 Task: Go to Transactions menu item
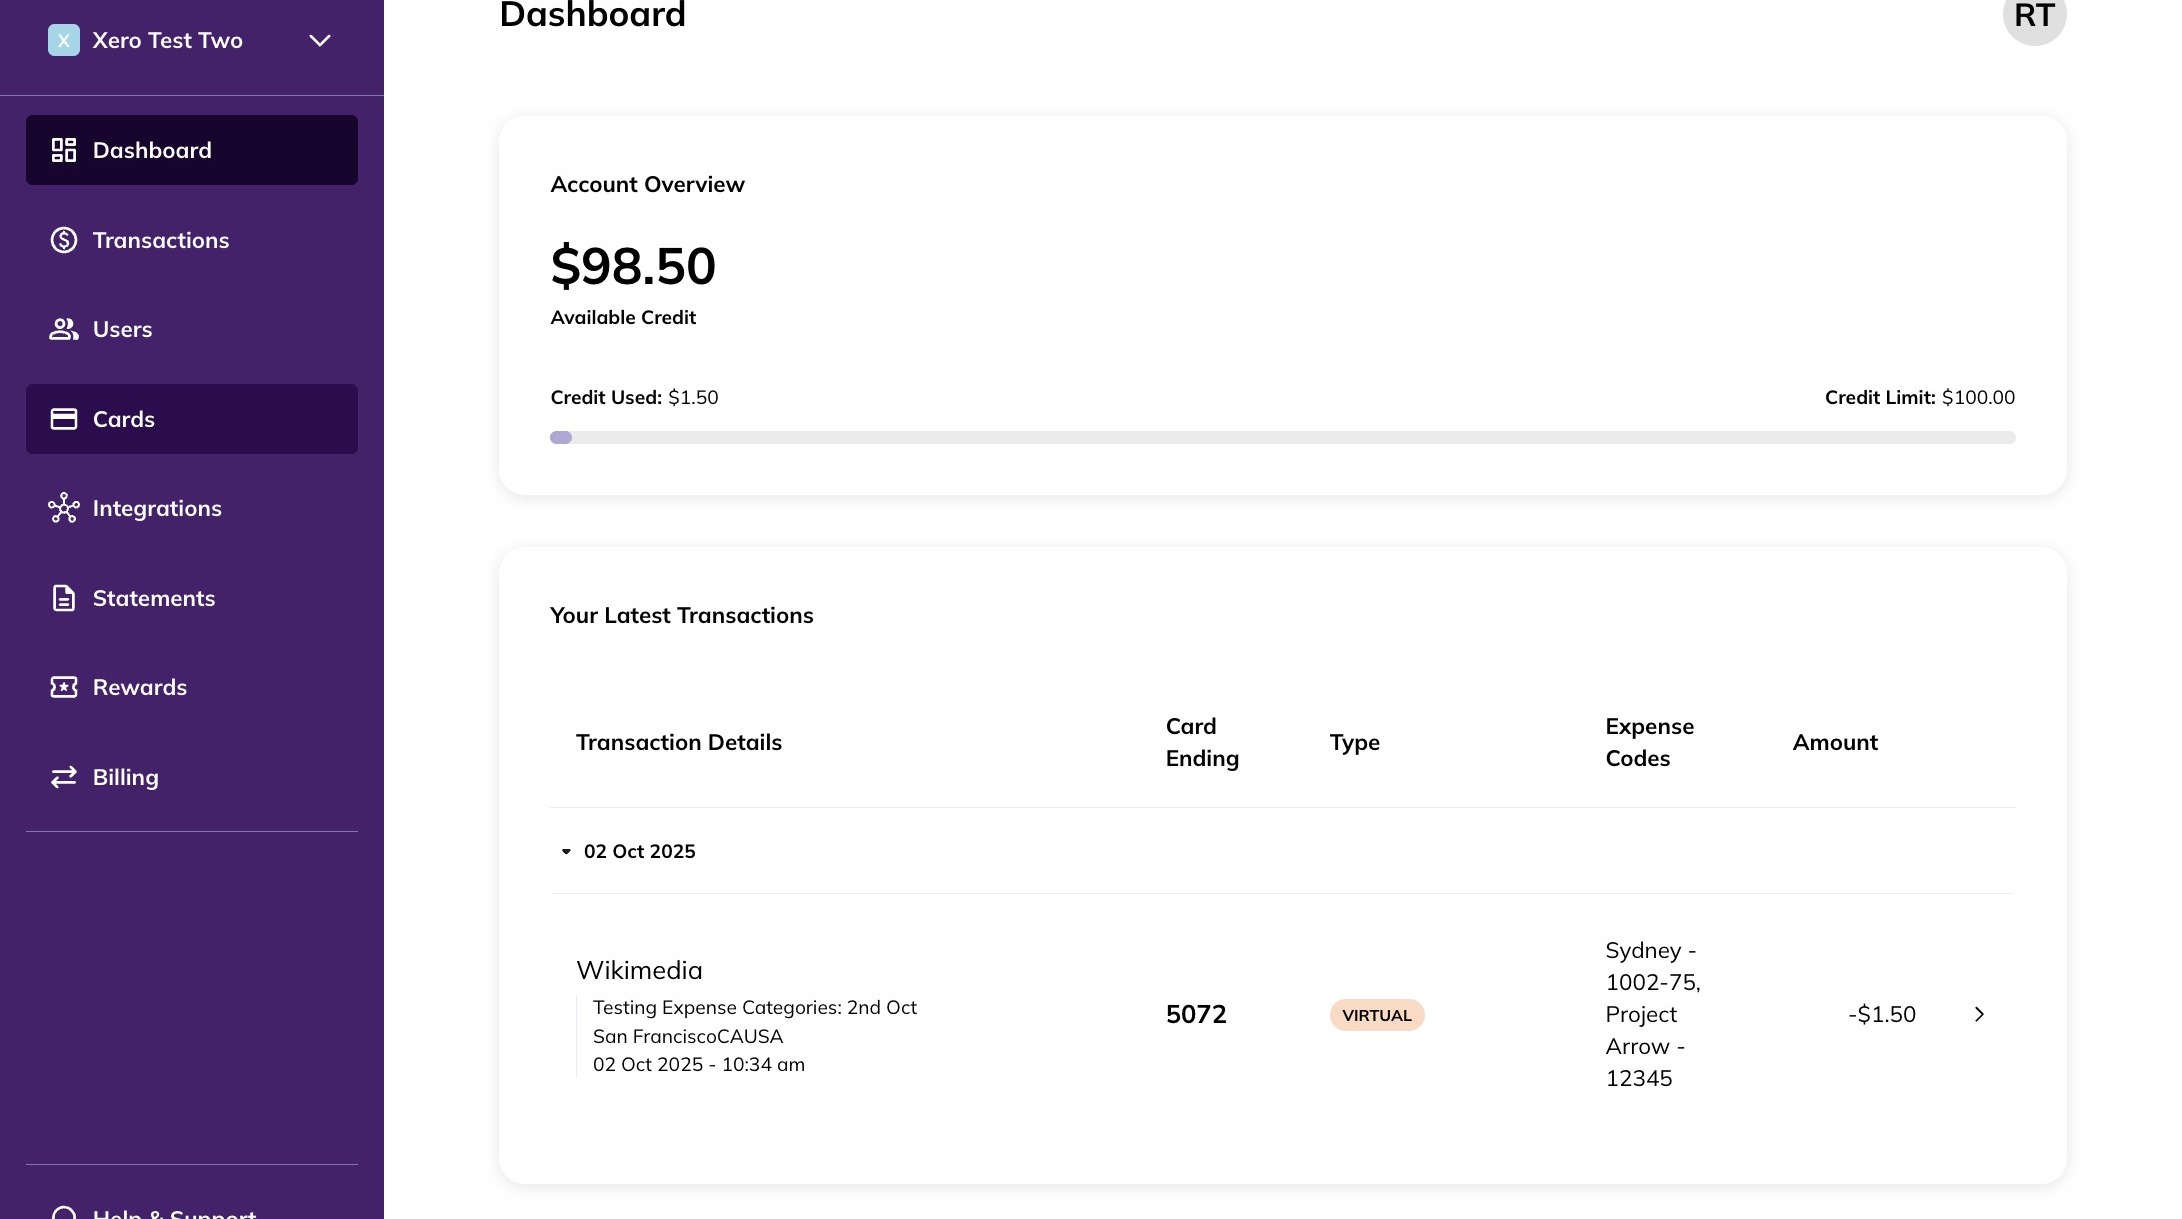(161, 240)
